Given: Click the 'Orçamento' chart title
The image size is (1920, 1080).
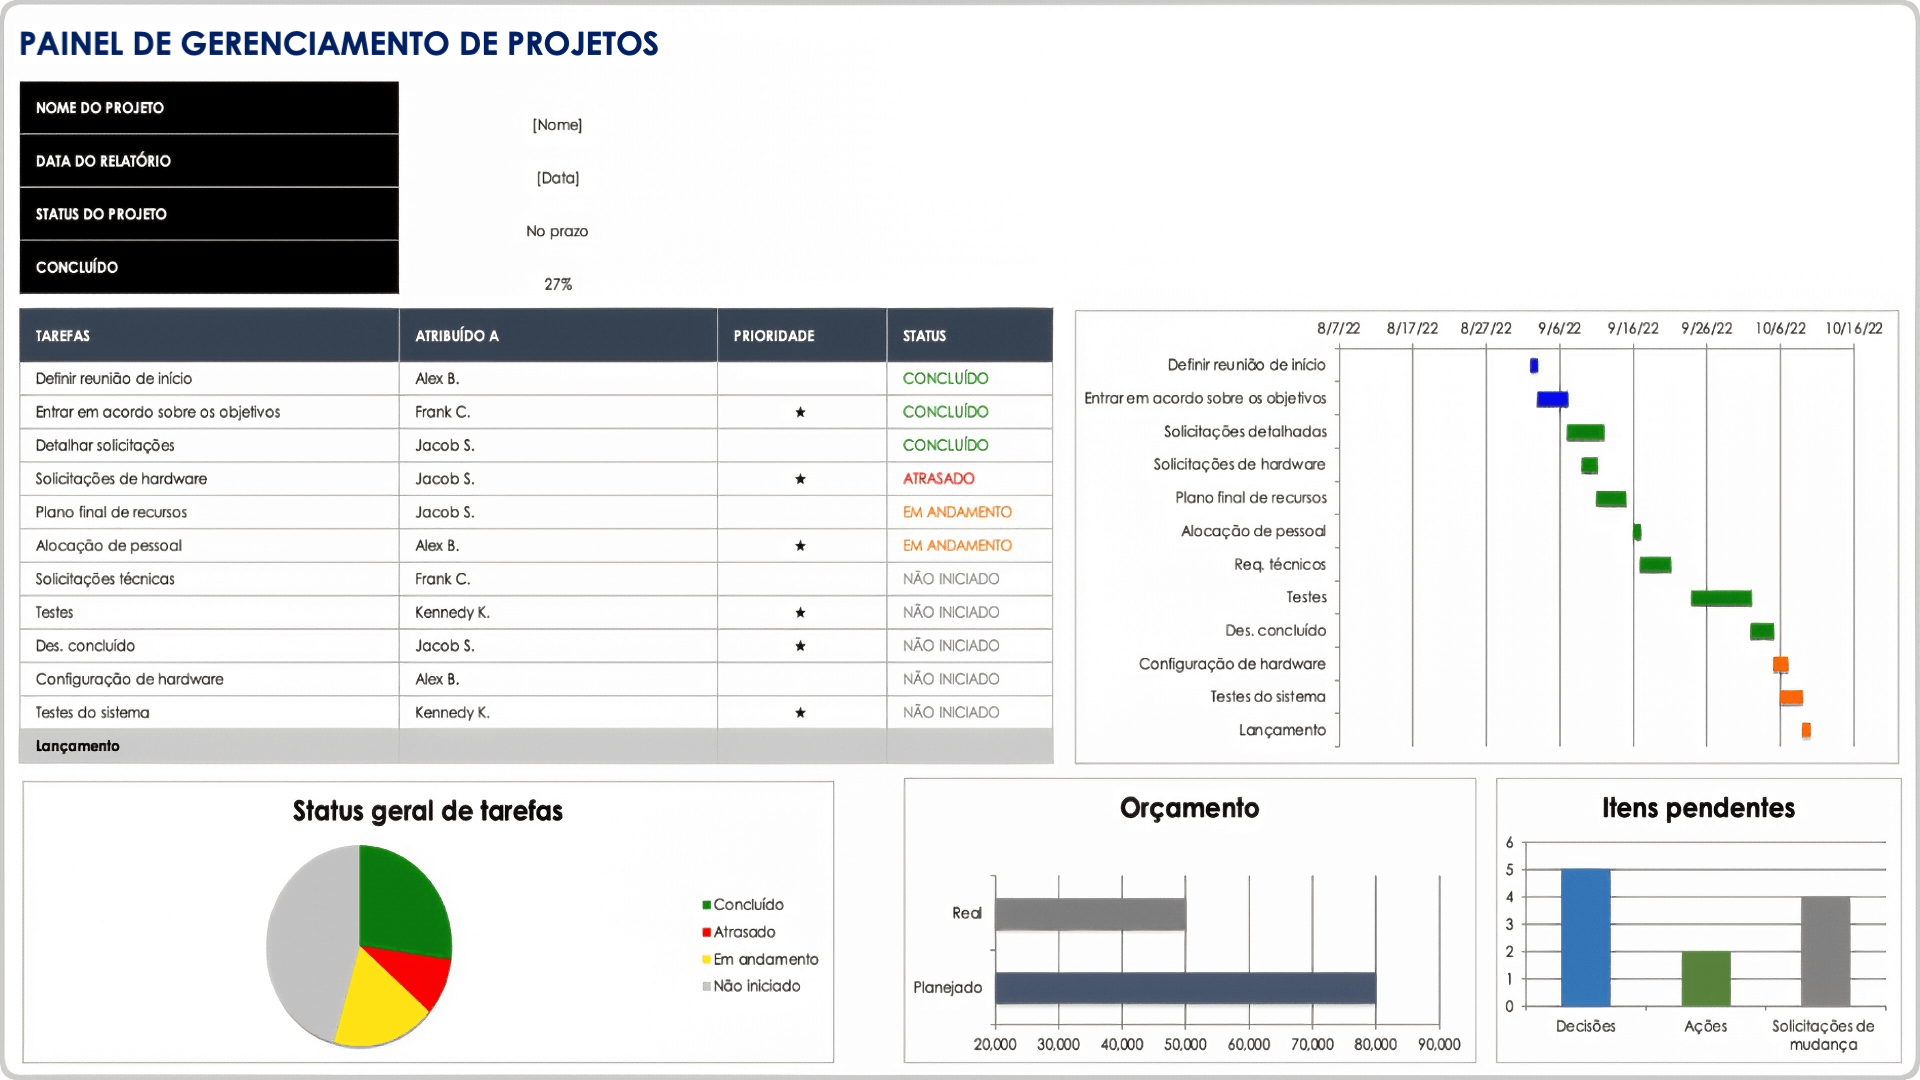Looking at the screenshot, I should (x=1189, y=808).
